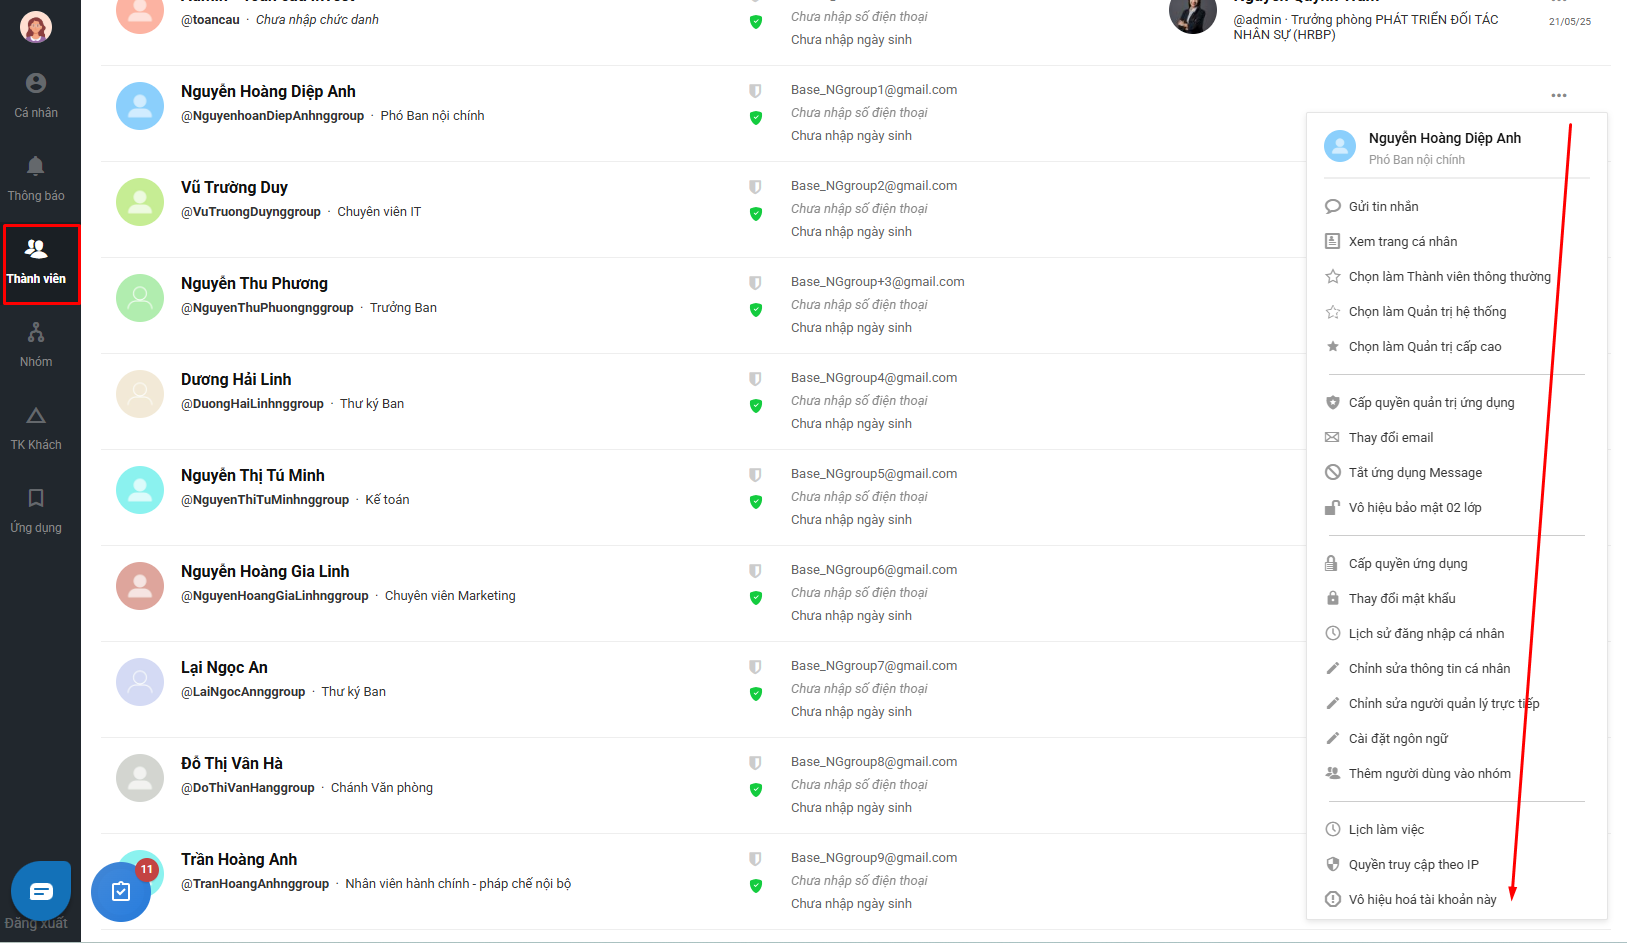Select Gửi tin nhắn from menu

[x=1383, y=206]
